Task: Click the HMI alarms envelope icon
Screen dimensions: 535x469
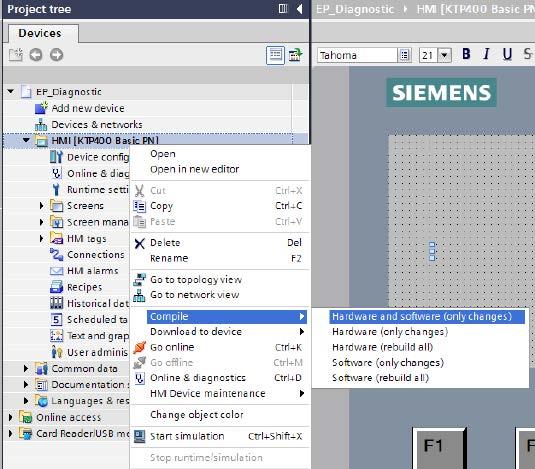Action: click(56, 271)
